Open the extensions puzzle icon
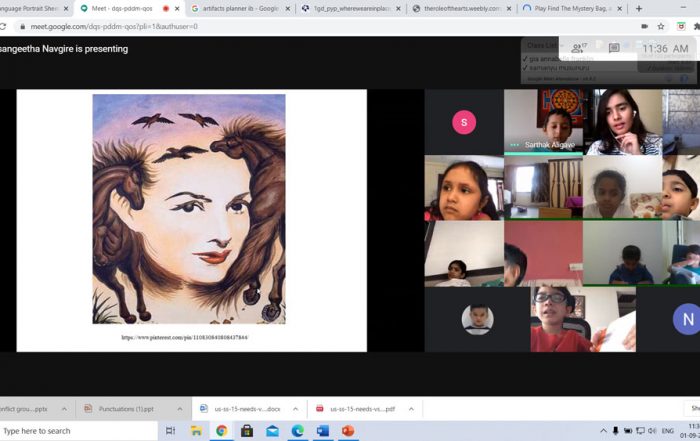The image size is (700, 441). point(696,26)
